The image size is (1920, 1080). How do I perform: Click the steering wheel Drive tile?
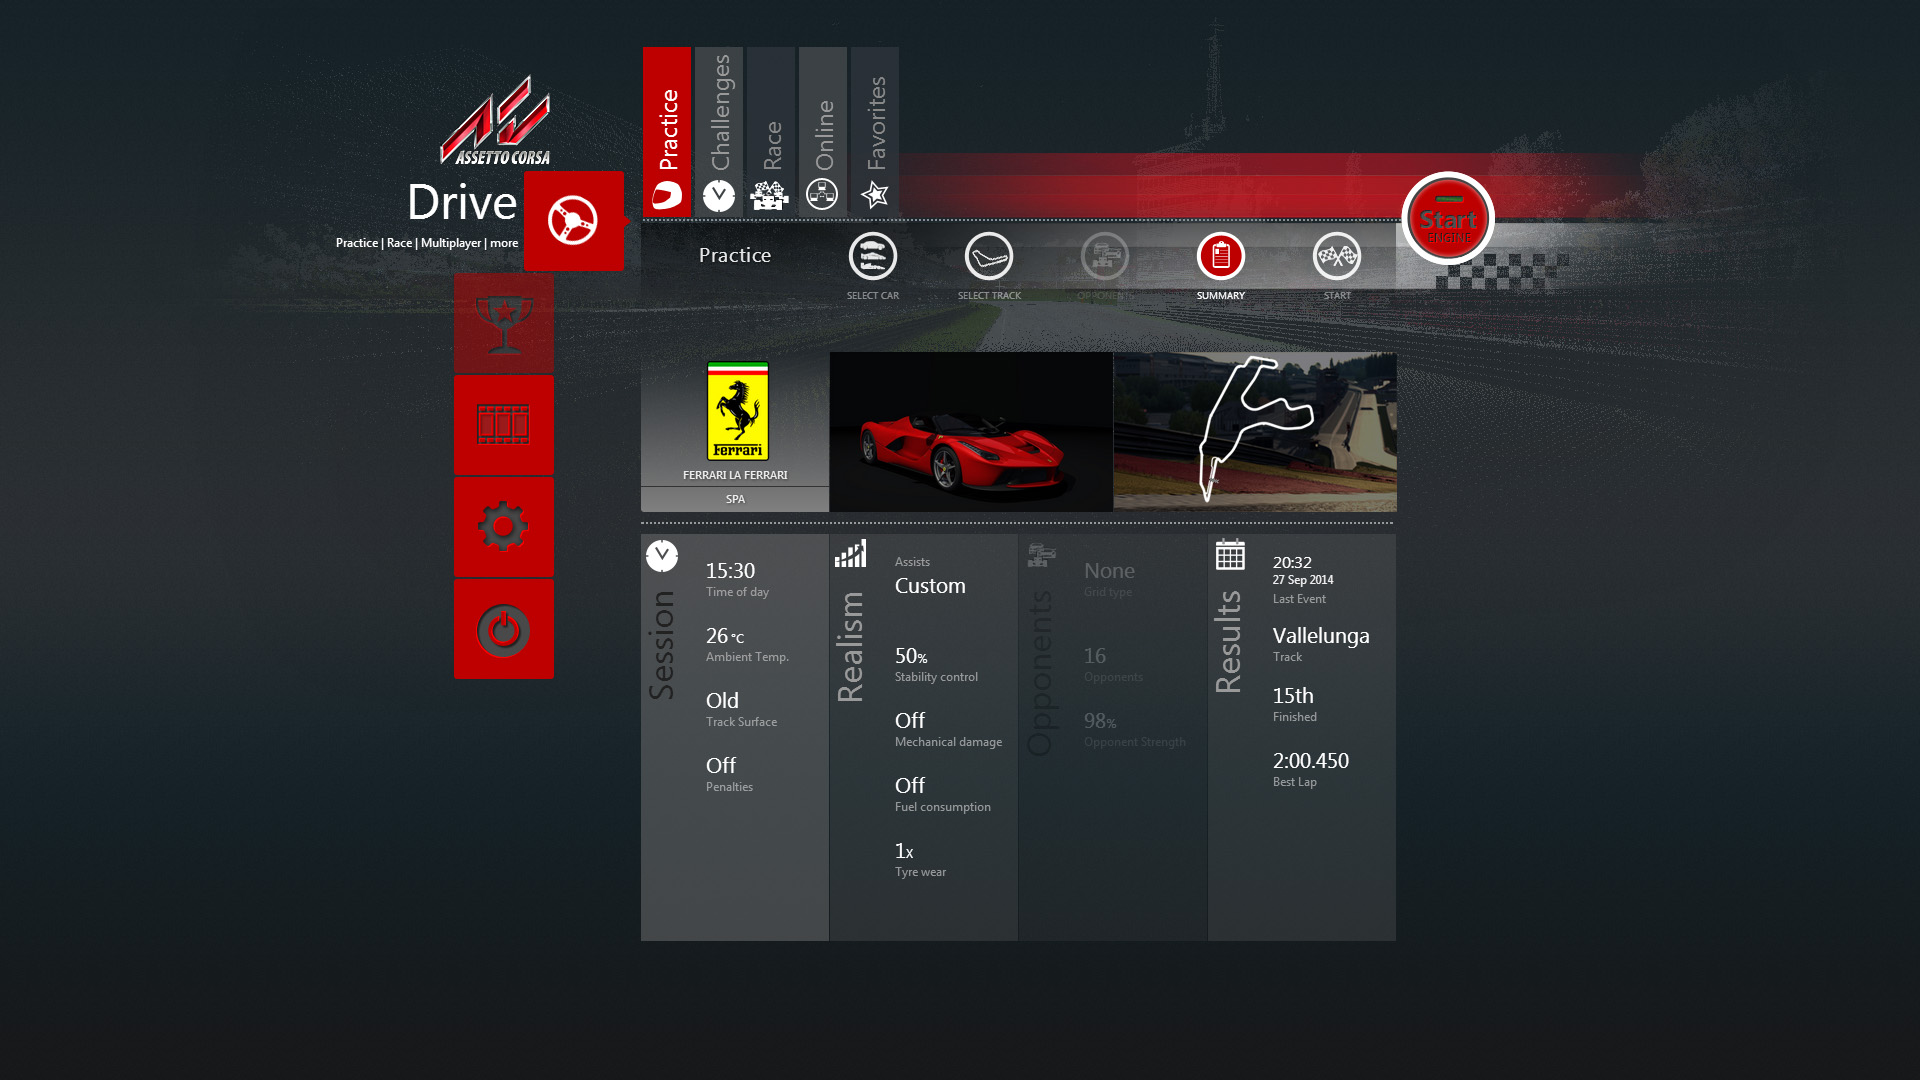pos(573,221)
